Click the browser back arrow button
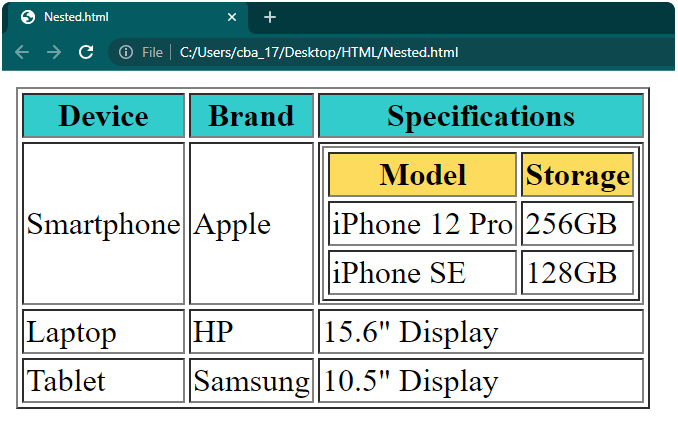678x425 pixels. [x=22, y=52]
